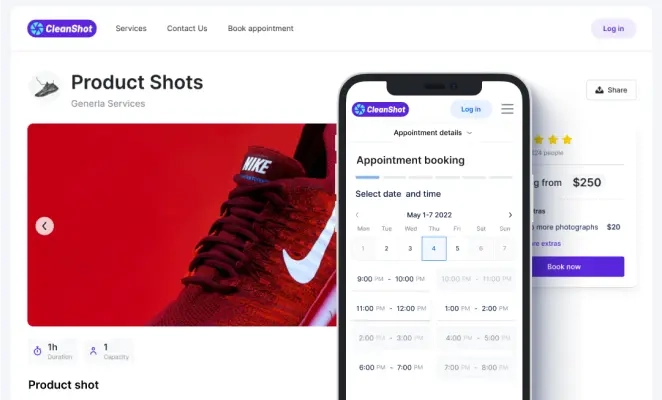Click the shoe icon beside Product Shots
This screenshot has height=400, width=662.
tap(46, 87)
